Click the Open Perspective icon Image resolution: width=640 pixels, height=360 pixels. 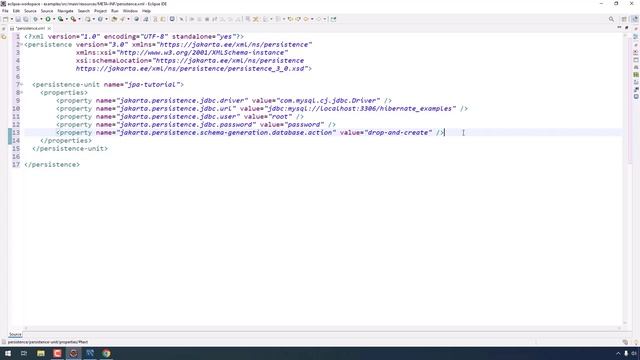click(x=624, y=19)
